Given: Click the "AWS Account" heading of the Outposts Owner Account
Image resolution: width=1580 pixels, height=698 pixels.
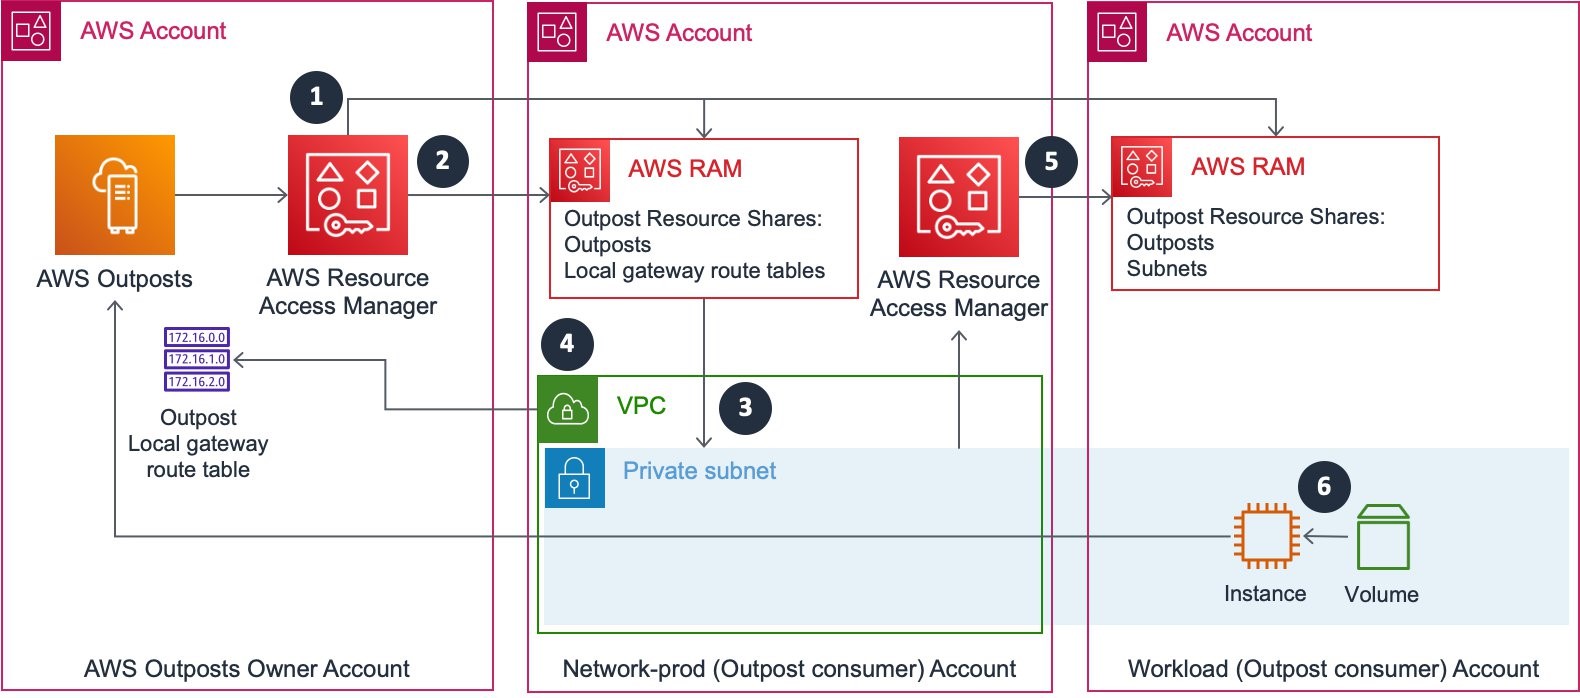Looking at the screenshot, I should pos(153,31).
